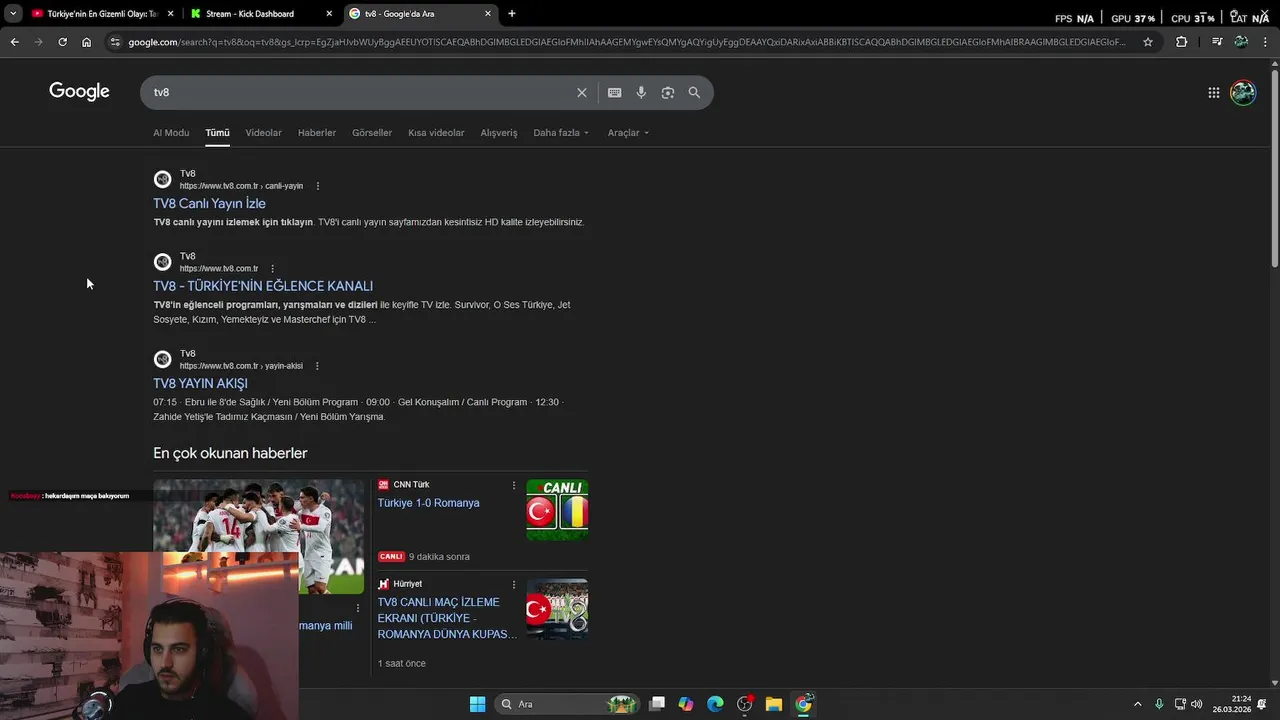Open TV8 CANLI MAÇ İZLEME EKRANI link

[x=447, y=618]
